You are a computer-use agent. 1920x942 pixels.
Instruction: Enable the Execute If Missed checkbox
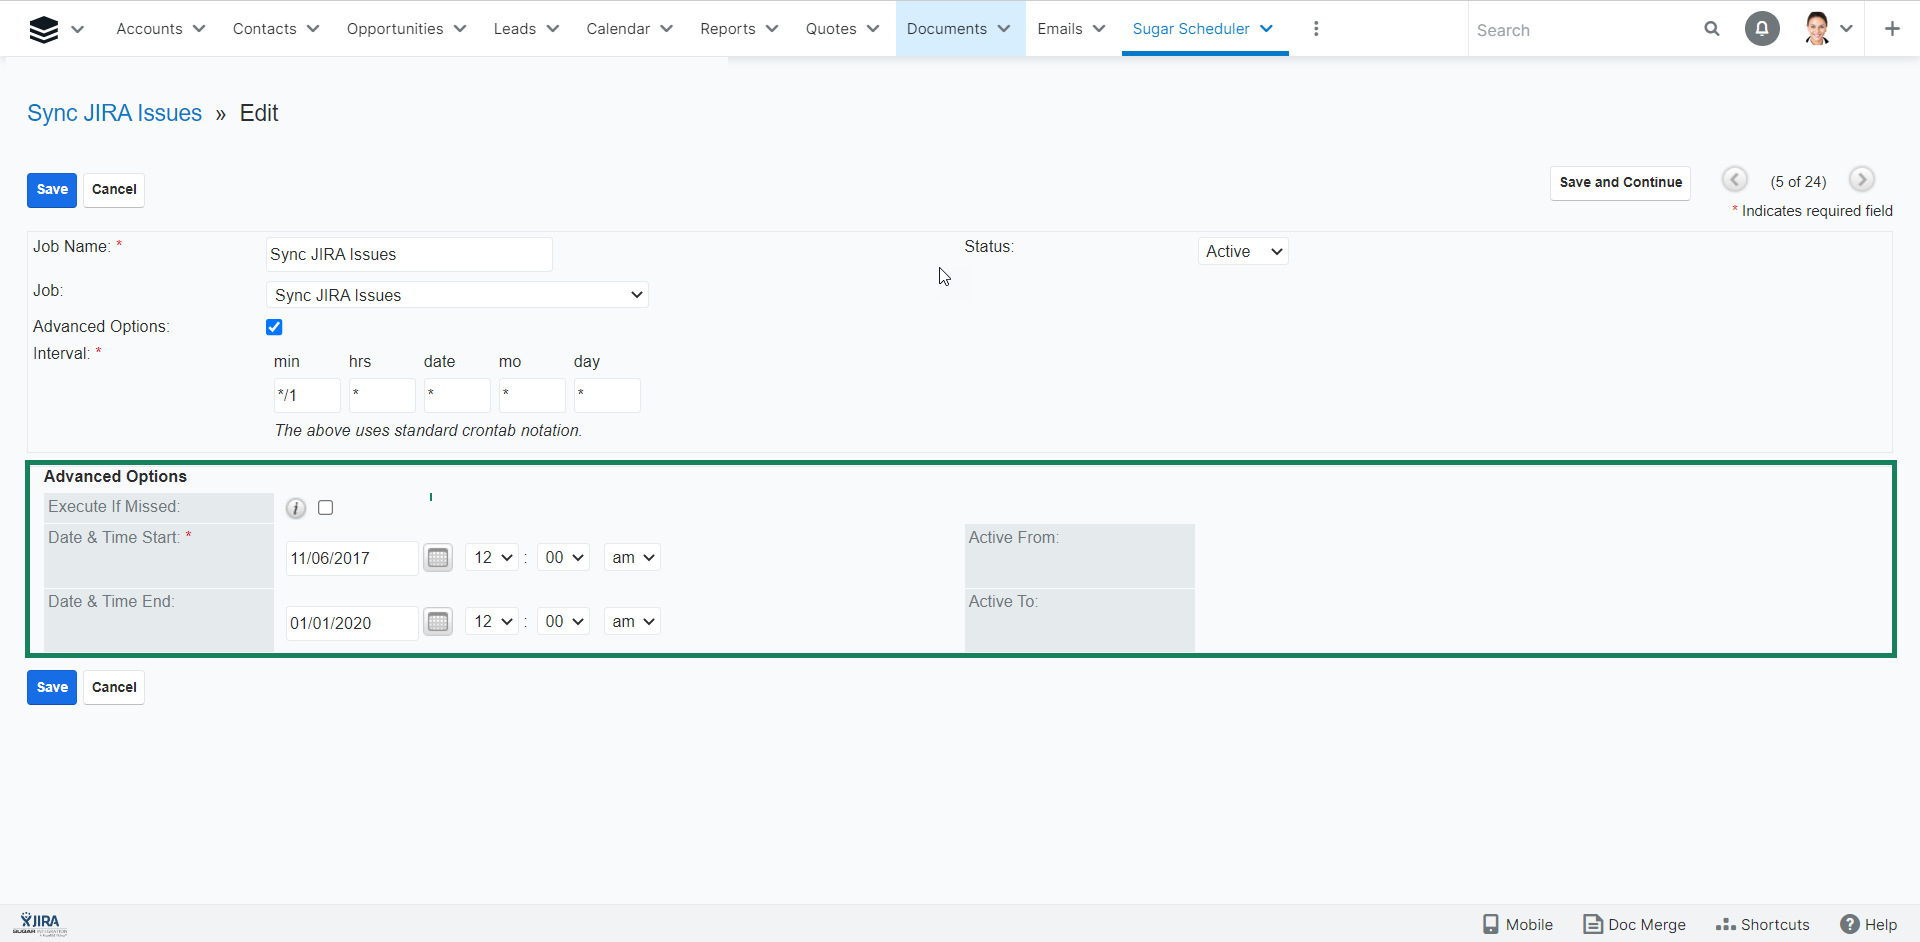pyautogui.click(x=326, y=508)
